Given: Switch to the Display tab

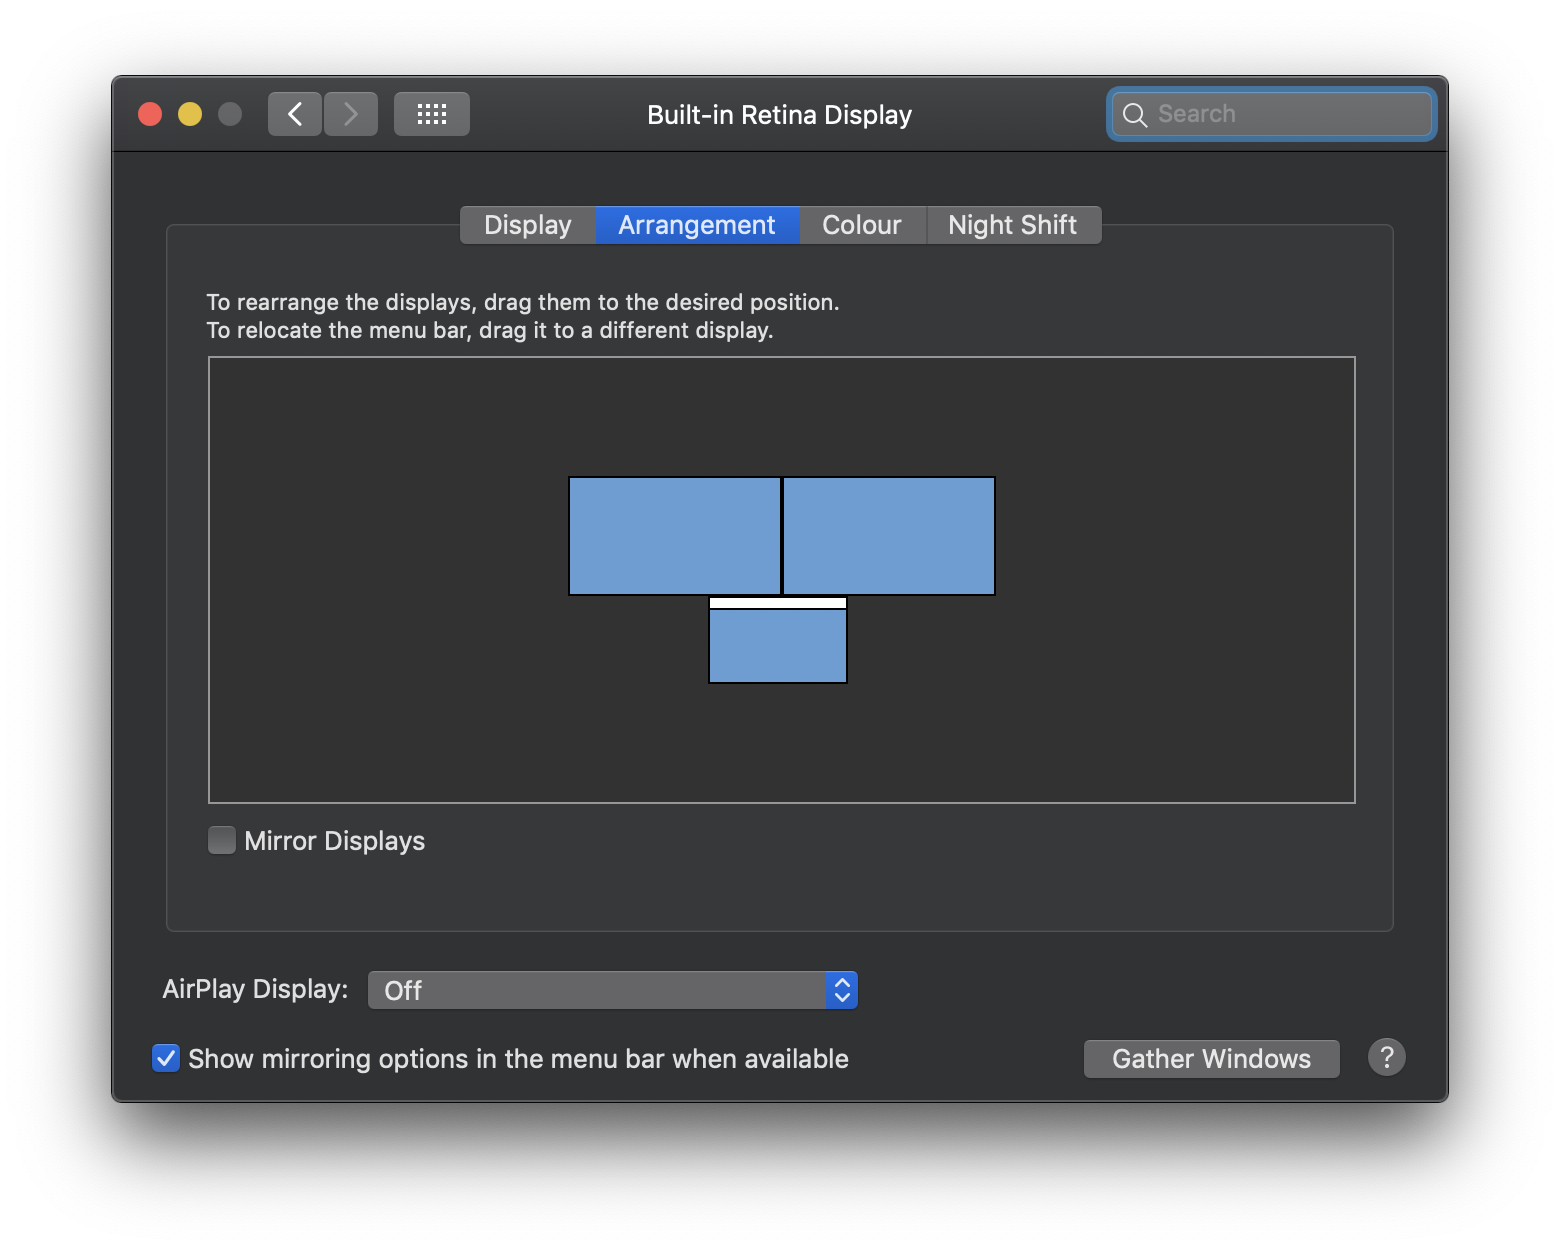Looking at the screenshot, I should tap(527, 224).
